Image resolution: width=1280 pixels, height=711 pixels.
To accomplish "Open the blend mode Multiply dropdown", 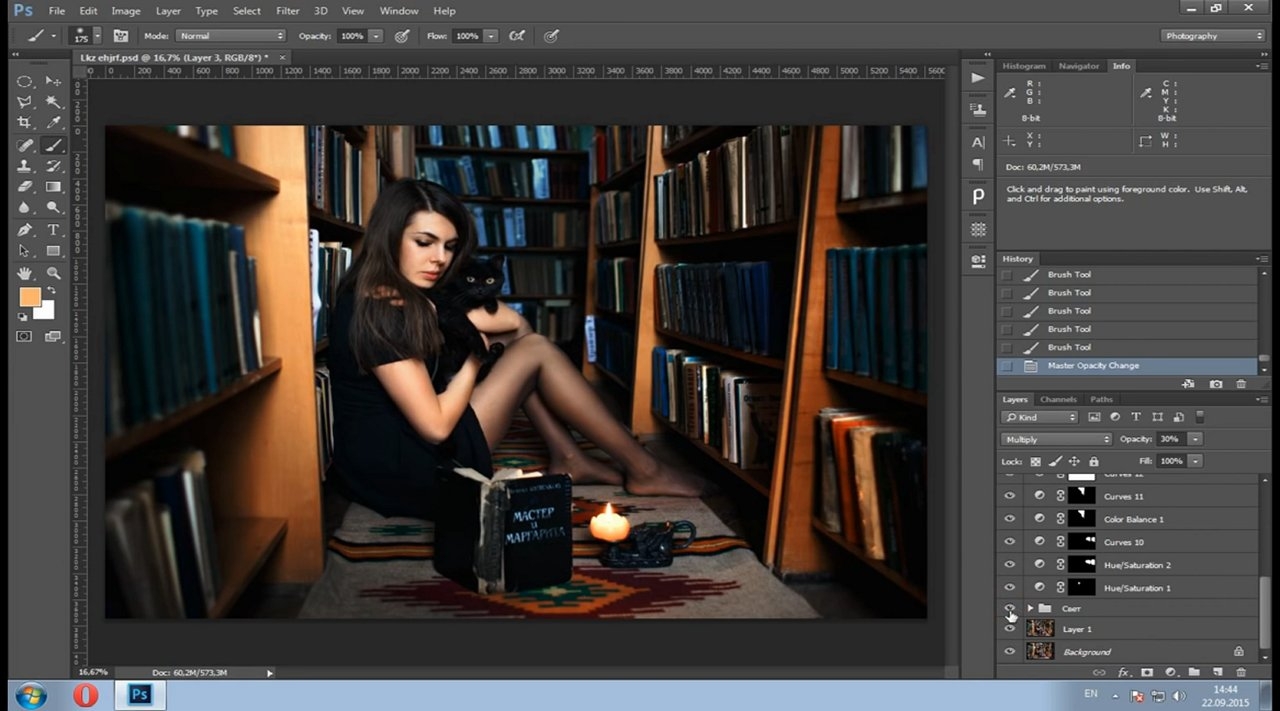I will click(1056, 439).
